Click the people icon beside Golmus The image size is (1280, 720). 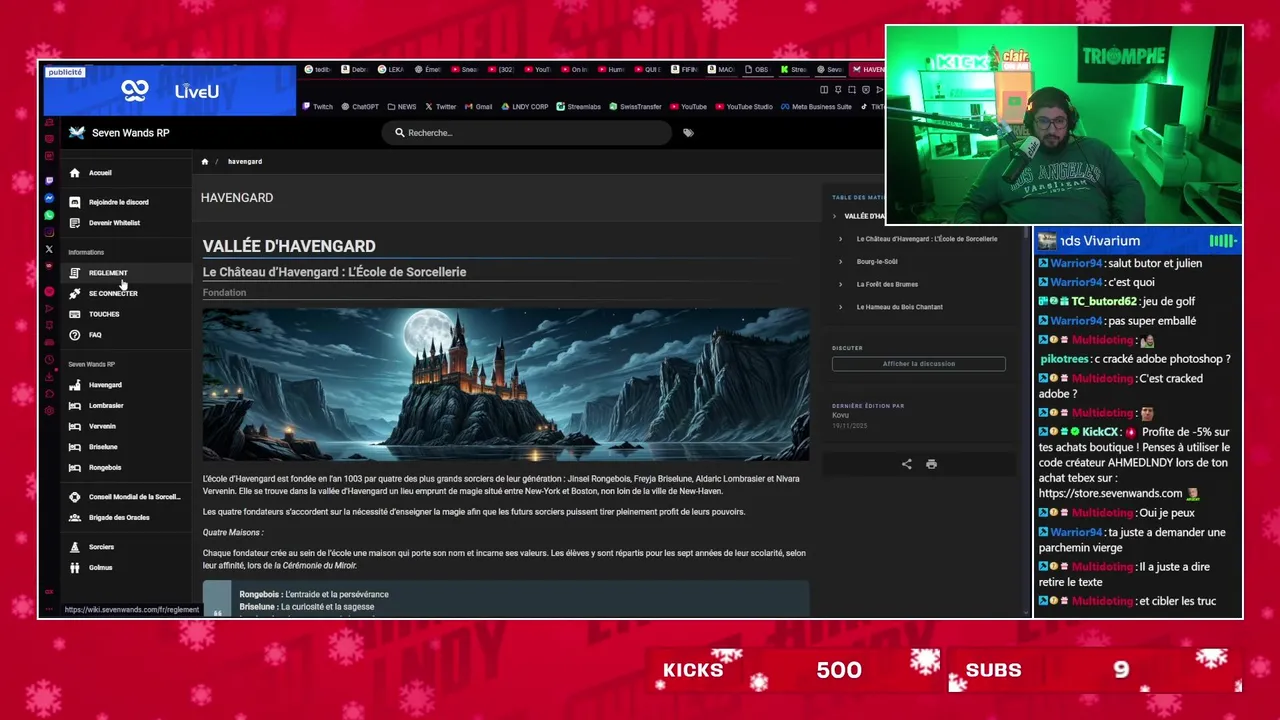point(74,568)
